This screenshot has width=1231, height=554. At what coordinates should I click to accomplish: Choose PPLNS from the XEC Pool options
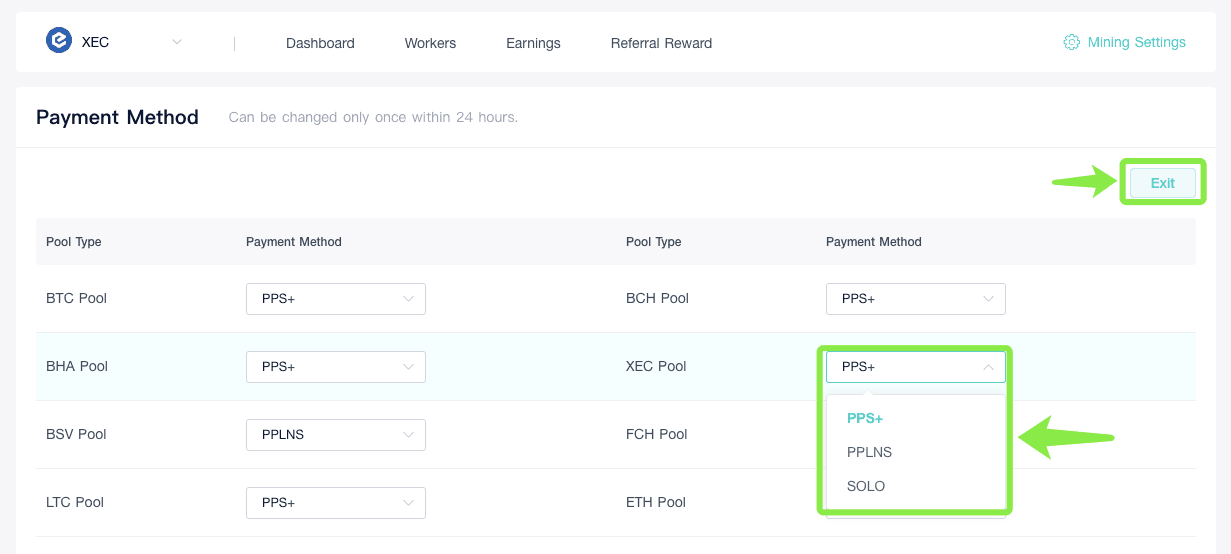(x=869, y=452)
